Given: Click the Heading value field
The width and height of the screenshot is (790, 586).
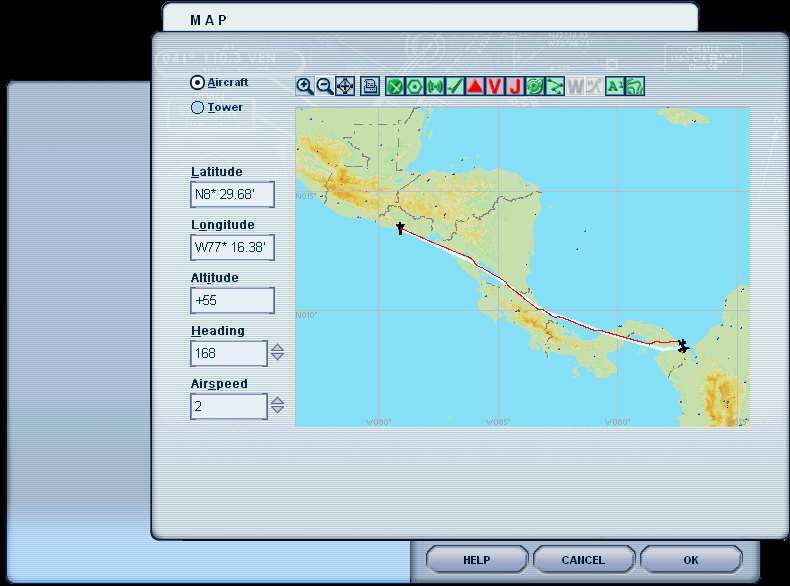Looking at the screenshot, I should point(229,353).
